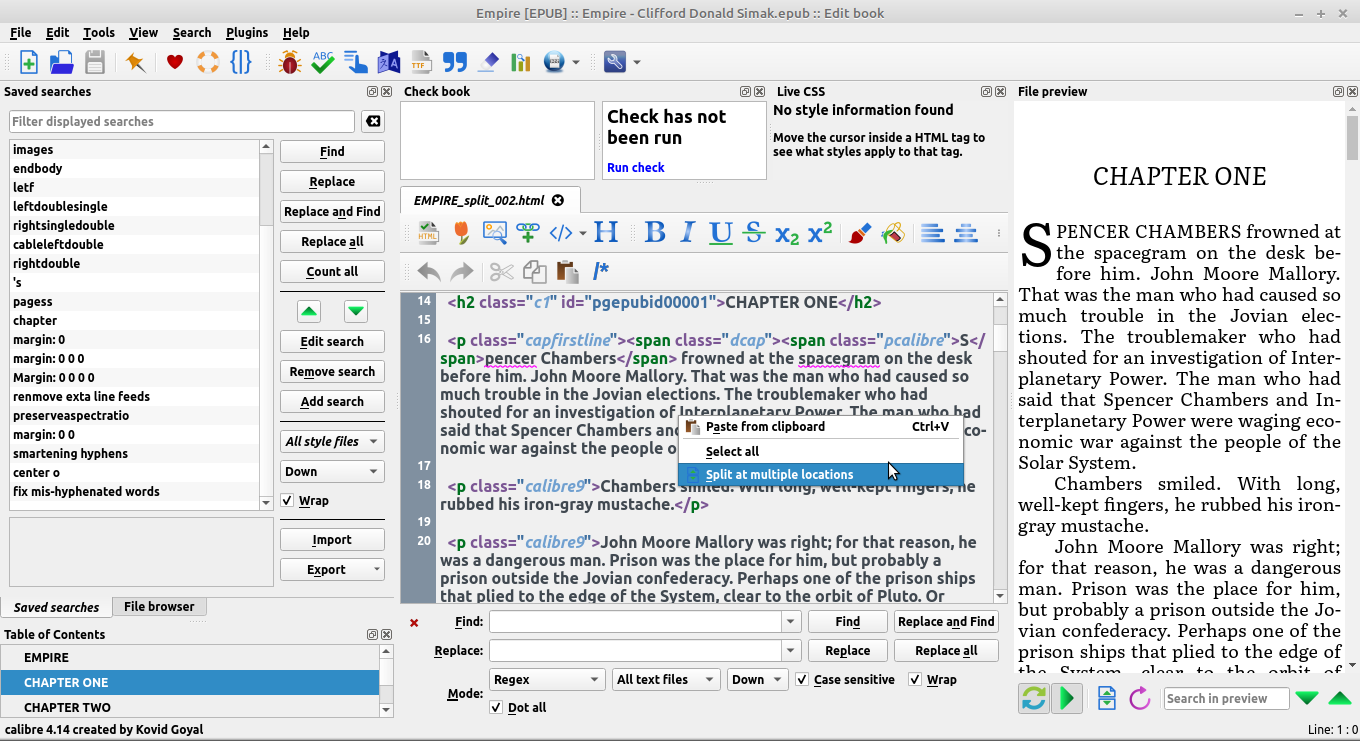Open spell check via ABC checkmark icon
Screen dimensions: 1360x741
coord(322,62)
